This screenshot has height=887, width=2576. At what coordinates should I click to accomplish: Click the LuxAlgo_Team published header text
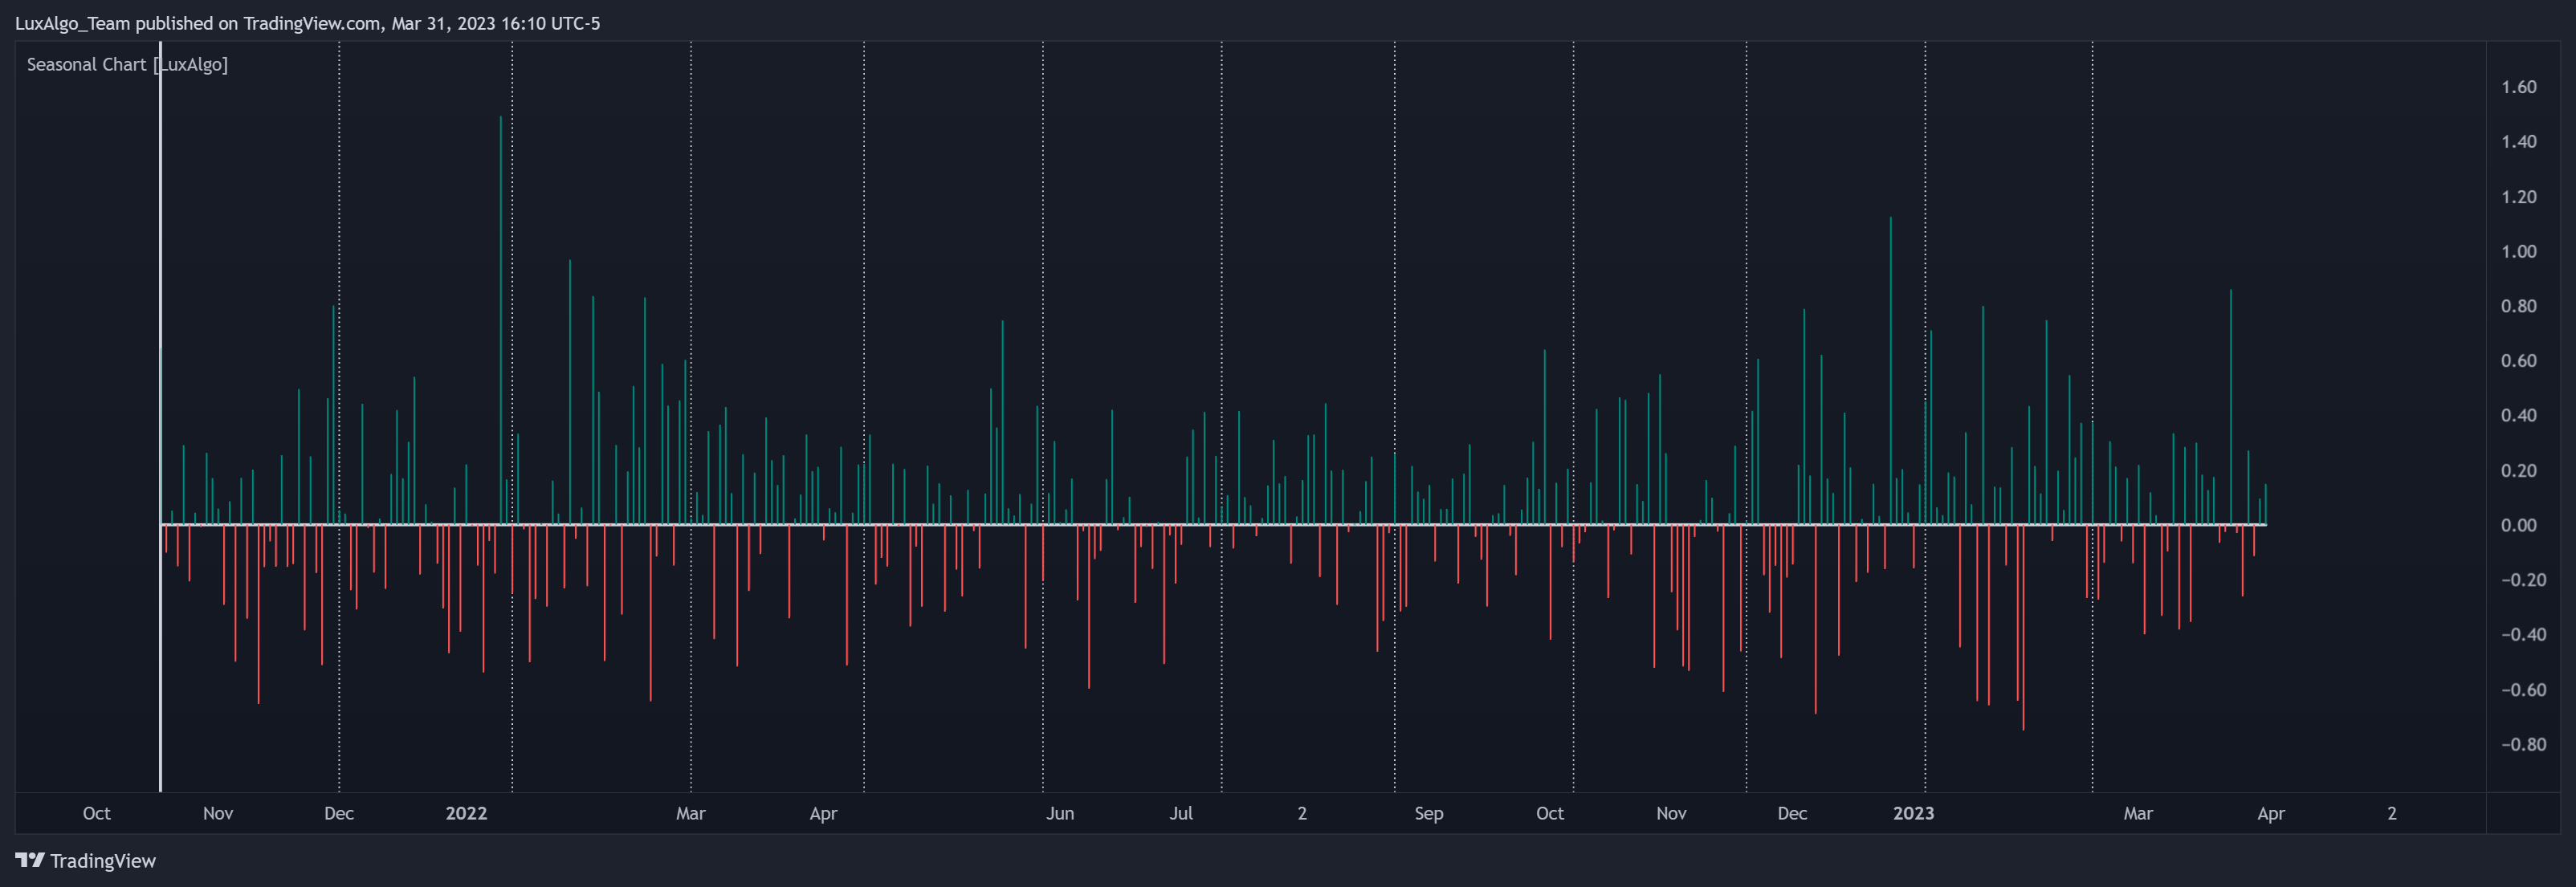(x=307, y=23)
